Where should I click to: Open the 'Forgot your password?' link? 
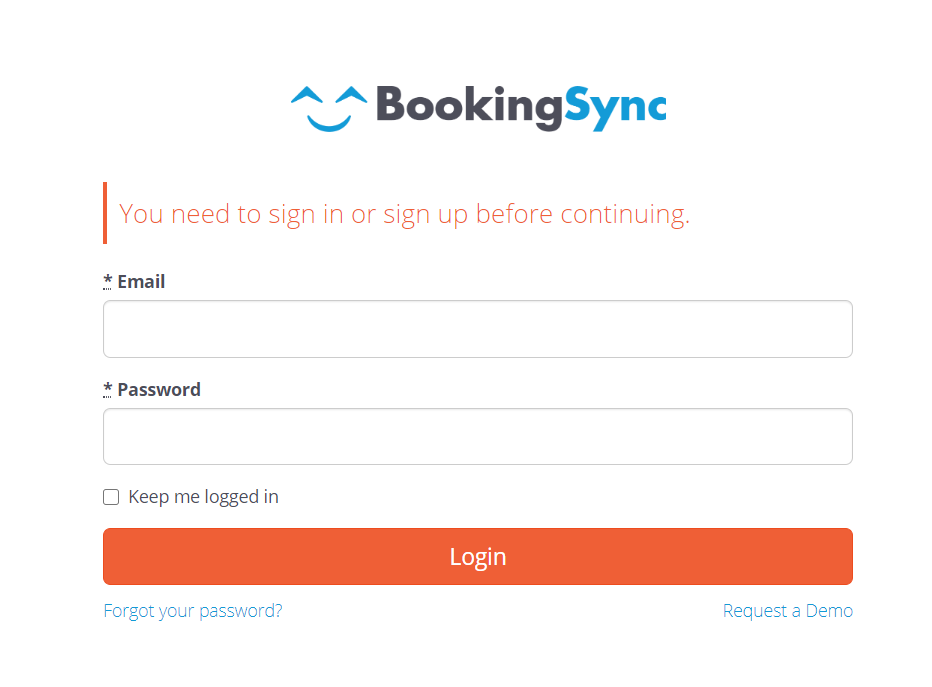(193, 611)
